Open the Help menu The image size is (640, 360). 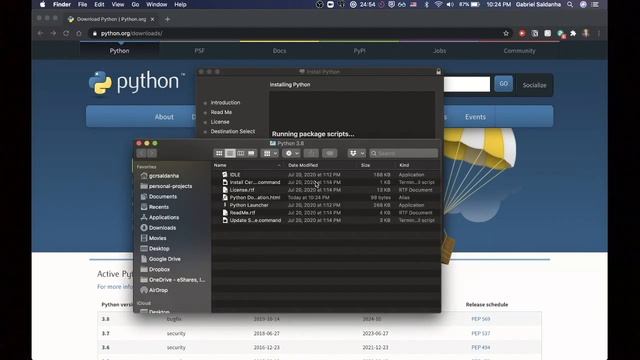[180, 4]
